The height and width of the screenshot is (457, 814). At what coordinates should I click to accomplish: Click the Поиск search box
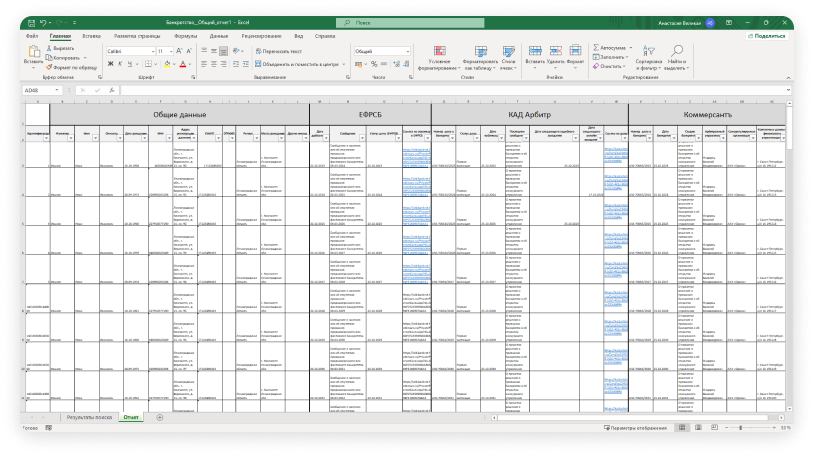click(410, 23)
